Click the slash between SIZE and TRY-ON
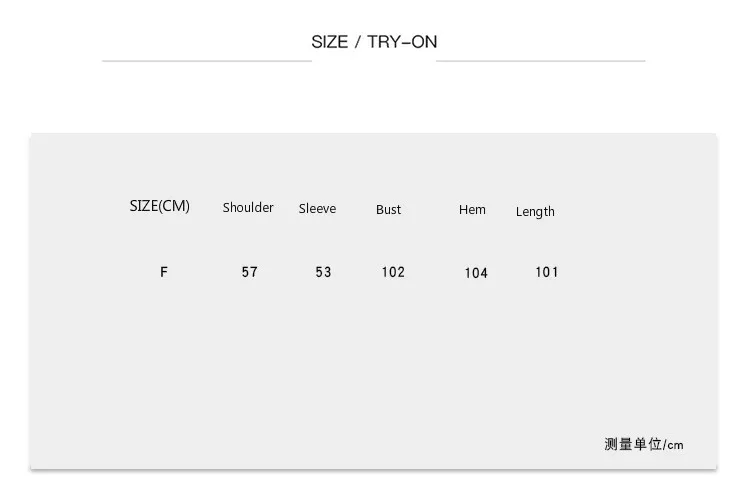750x490 pixels. tap(357, 42)
